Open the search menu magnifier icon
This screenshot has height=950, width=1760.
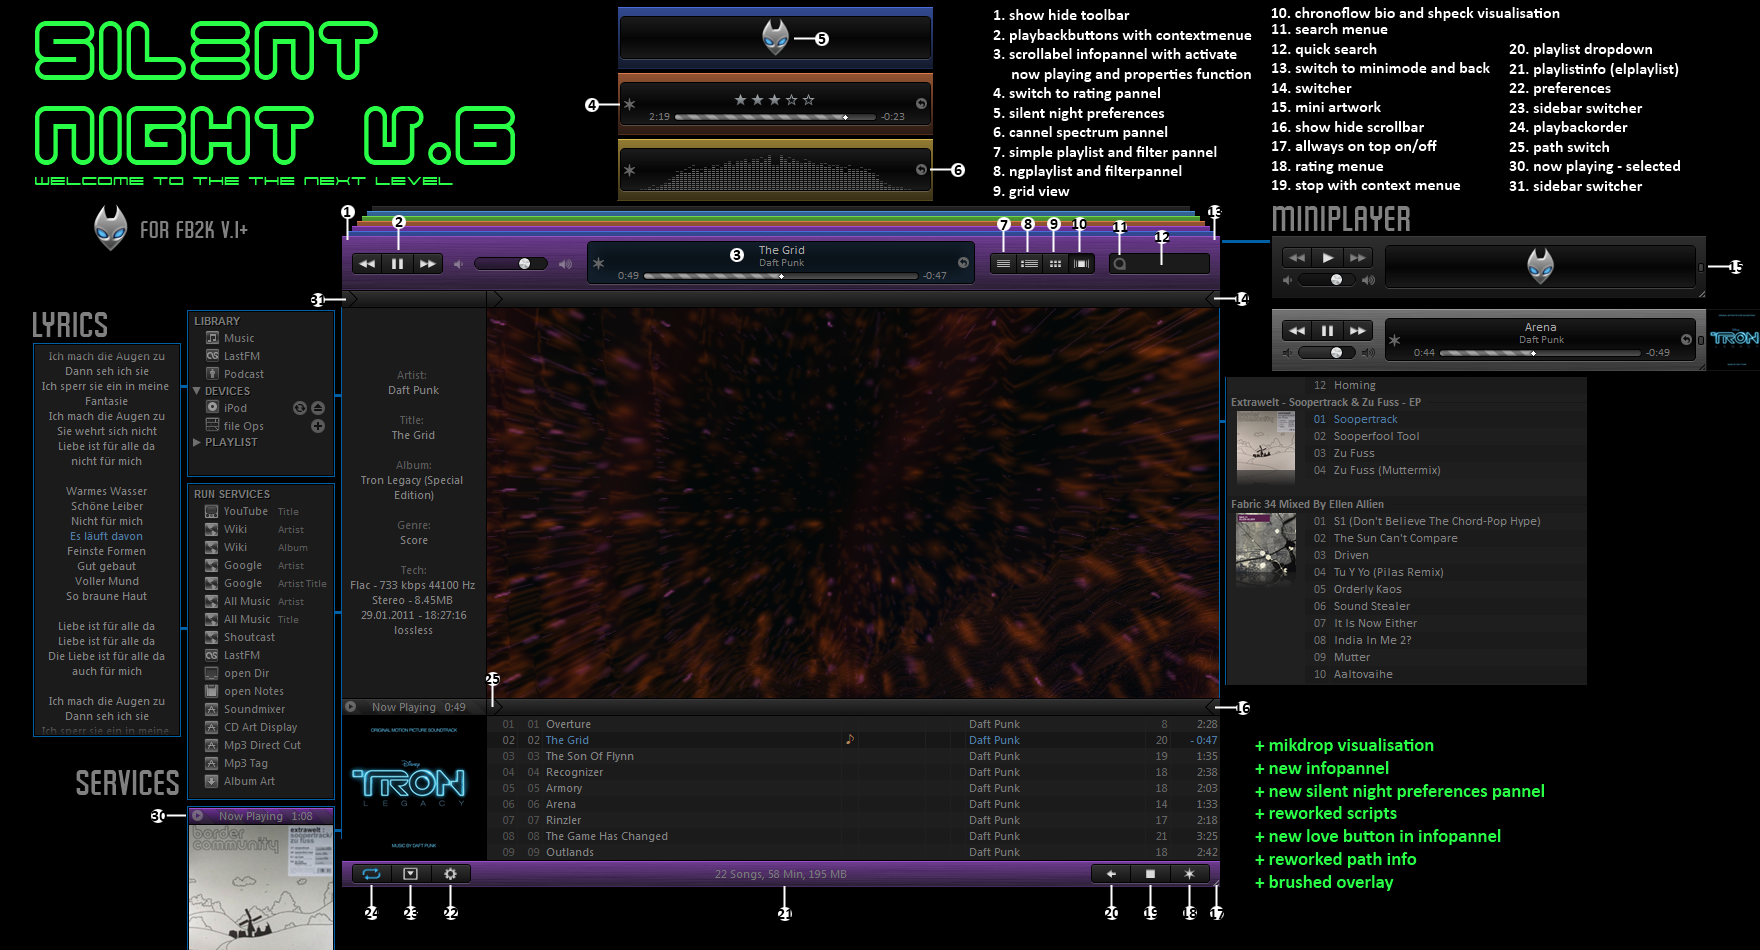pos(1120,264)
